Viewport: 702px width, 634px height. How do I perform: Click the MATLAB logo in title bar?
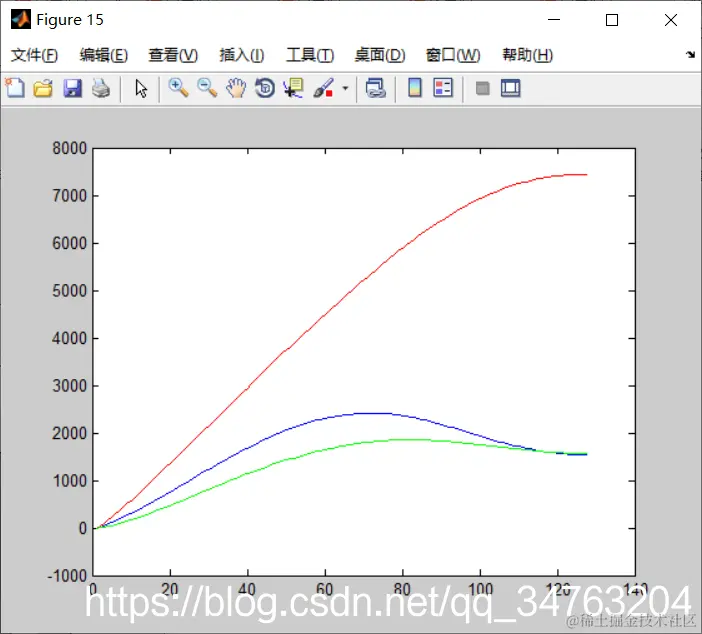[21, 20]
